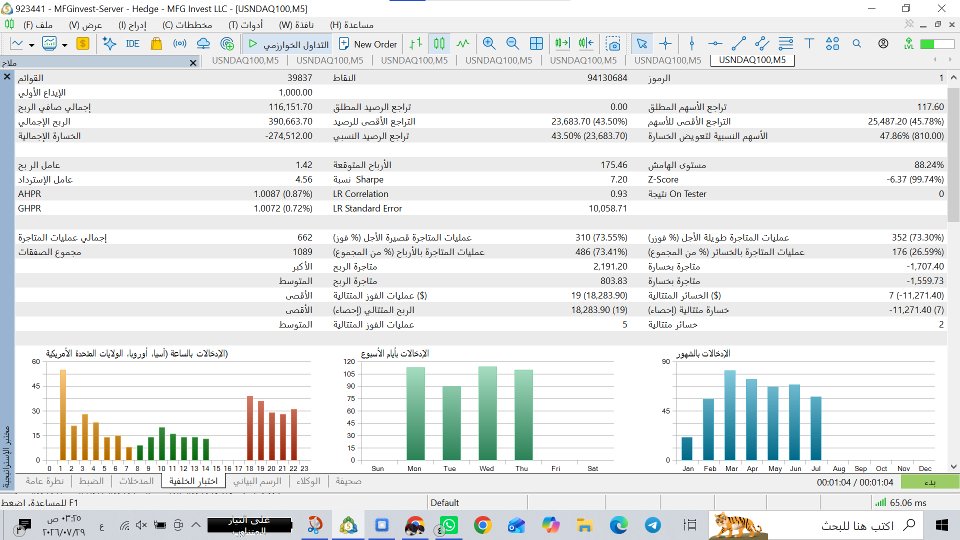Tile chart windows with grid icon
Image resolution: width=960 pixels, height=540 pixels.
pyautogui.click(x=536, y=43)
